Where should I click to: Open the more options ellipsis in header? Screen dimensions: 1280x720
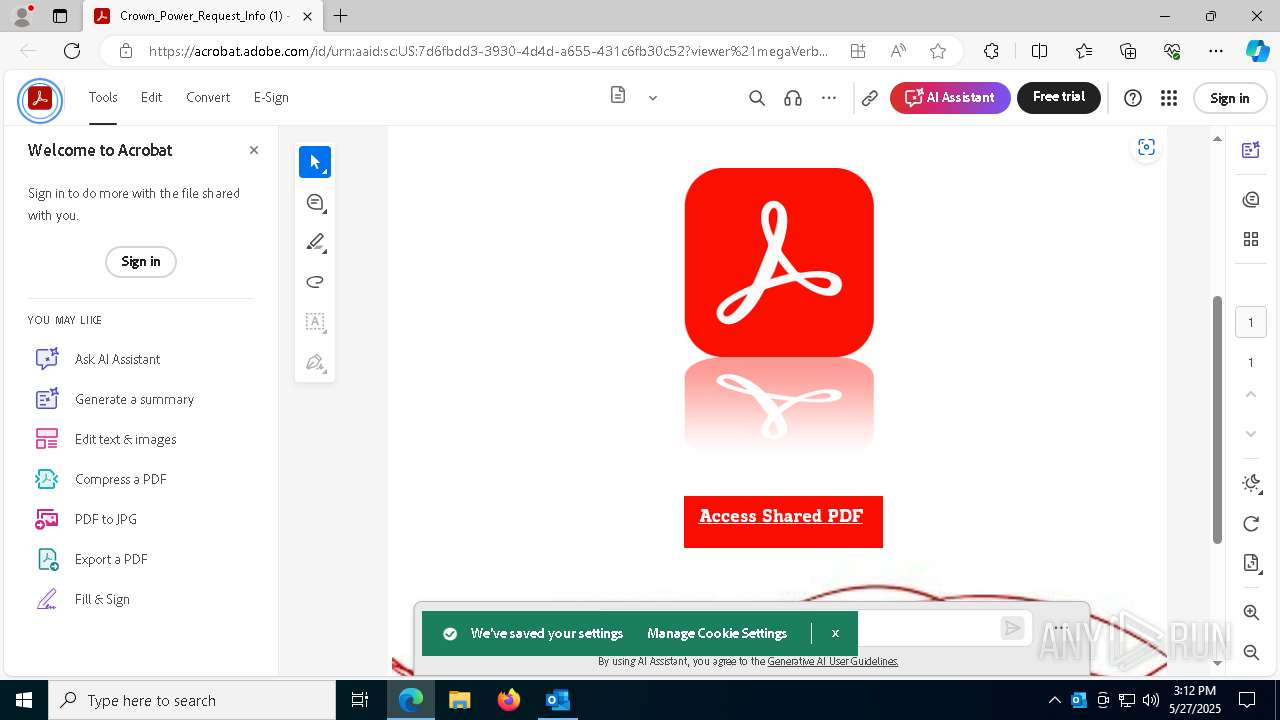829,98
